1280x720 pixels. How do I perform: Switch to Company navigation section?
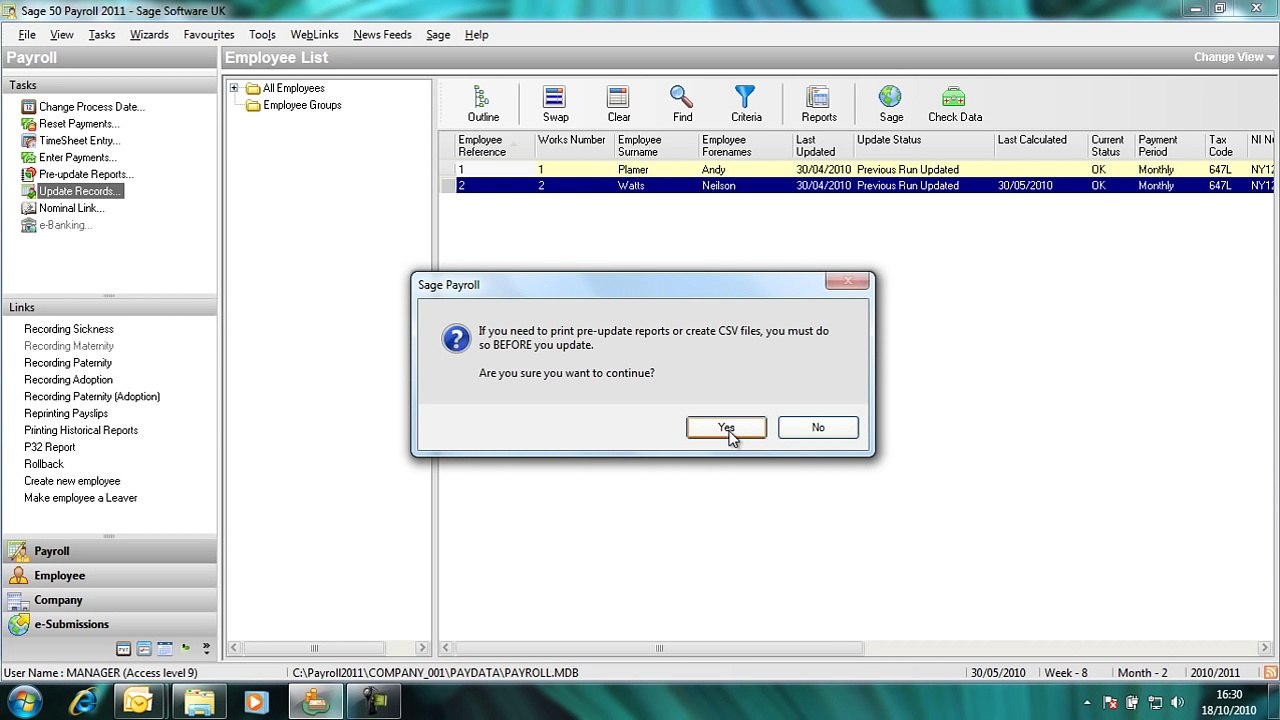coord(109,600)
